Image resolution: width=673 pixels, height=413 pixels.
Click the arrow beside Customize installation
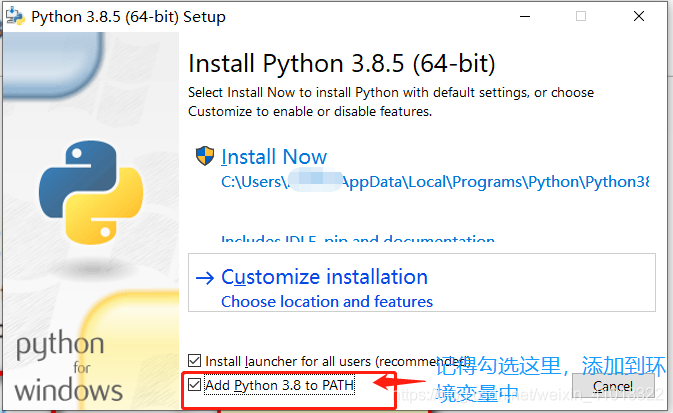tap(205, 277)
